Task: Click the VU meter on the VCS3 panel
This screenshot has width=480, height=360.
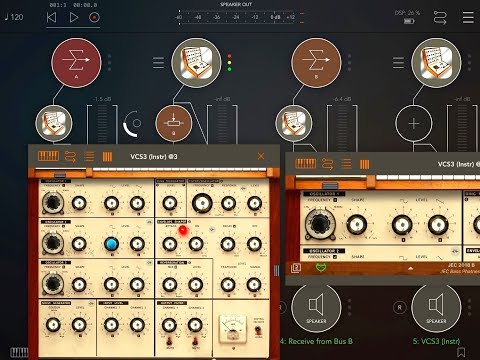Action: coord(233,329)
